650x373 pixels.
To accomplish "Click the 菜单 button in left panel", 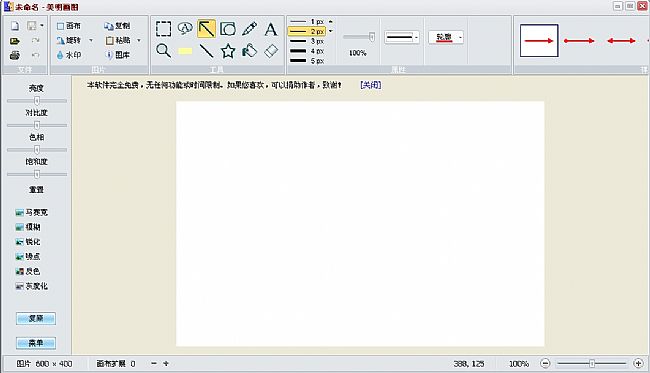I will pyautogui.click(x=36, y=343).
